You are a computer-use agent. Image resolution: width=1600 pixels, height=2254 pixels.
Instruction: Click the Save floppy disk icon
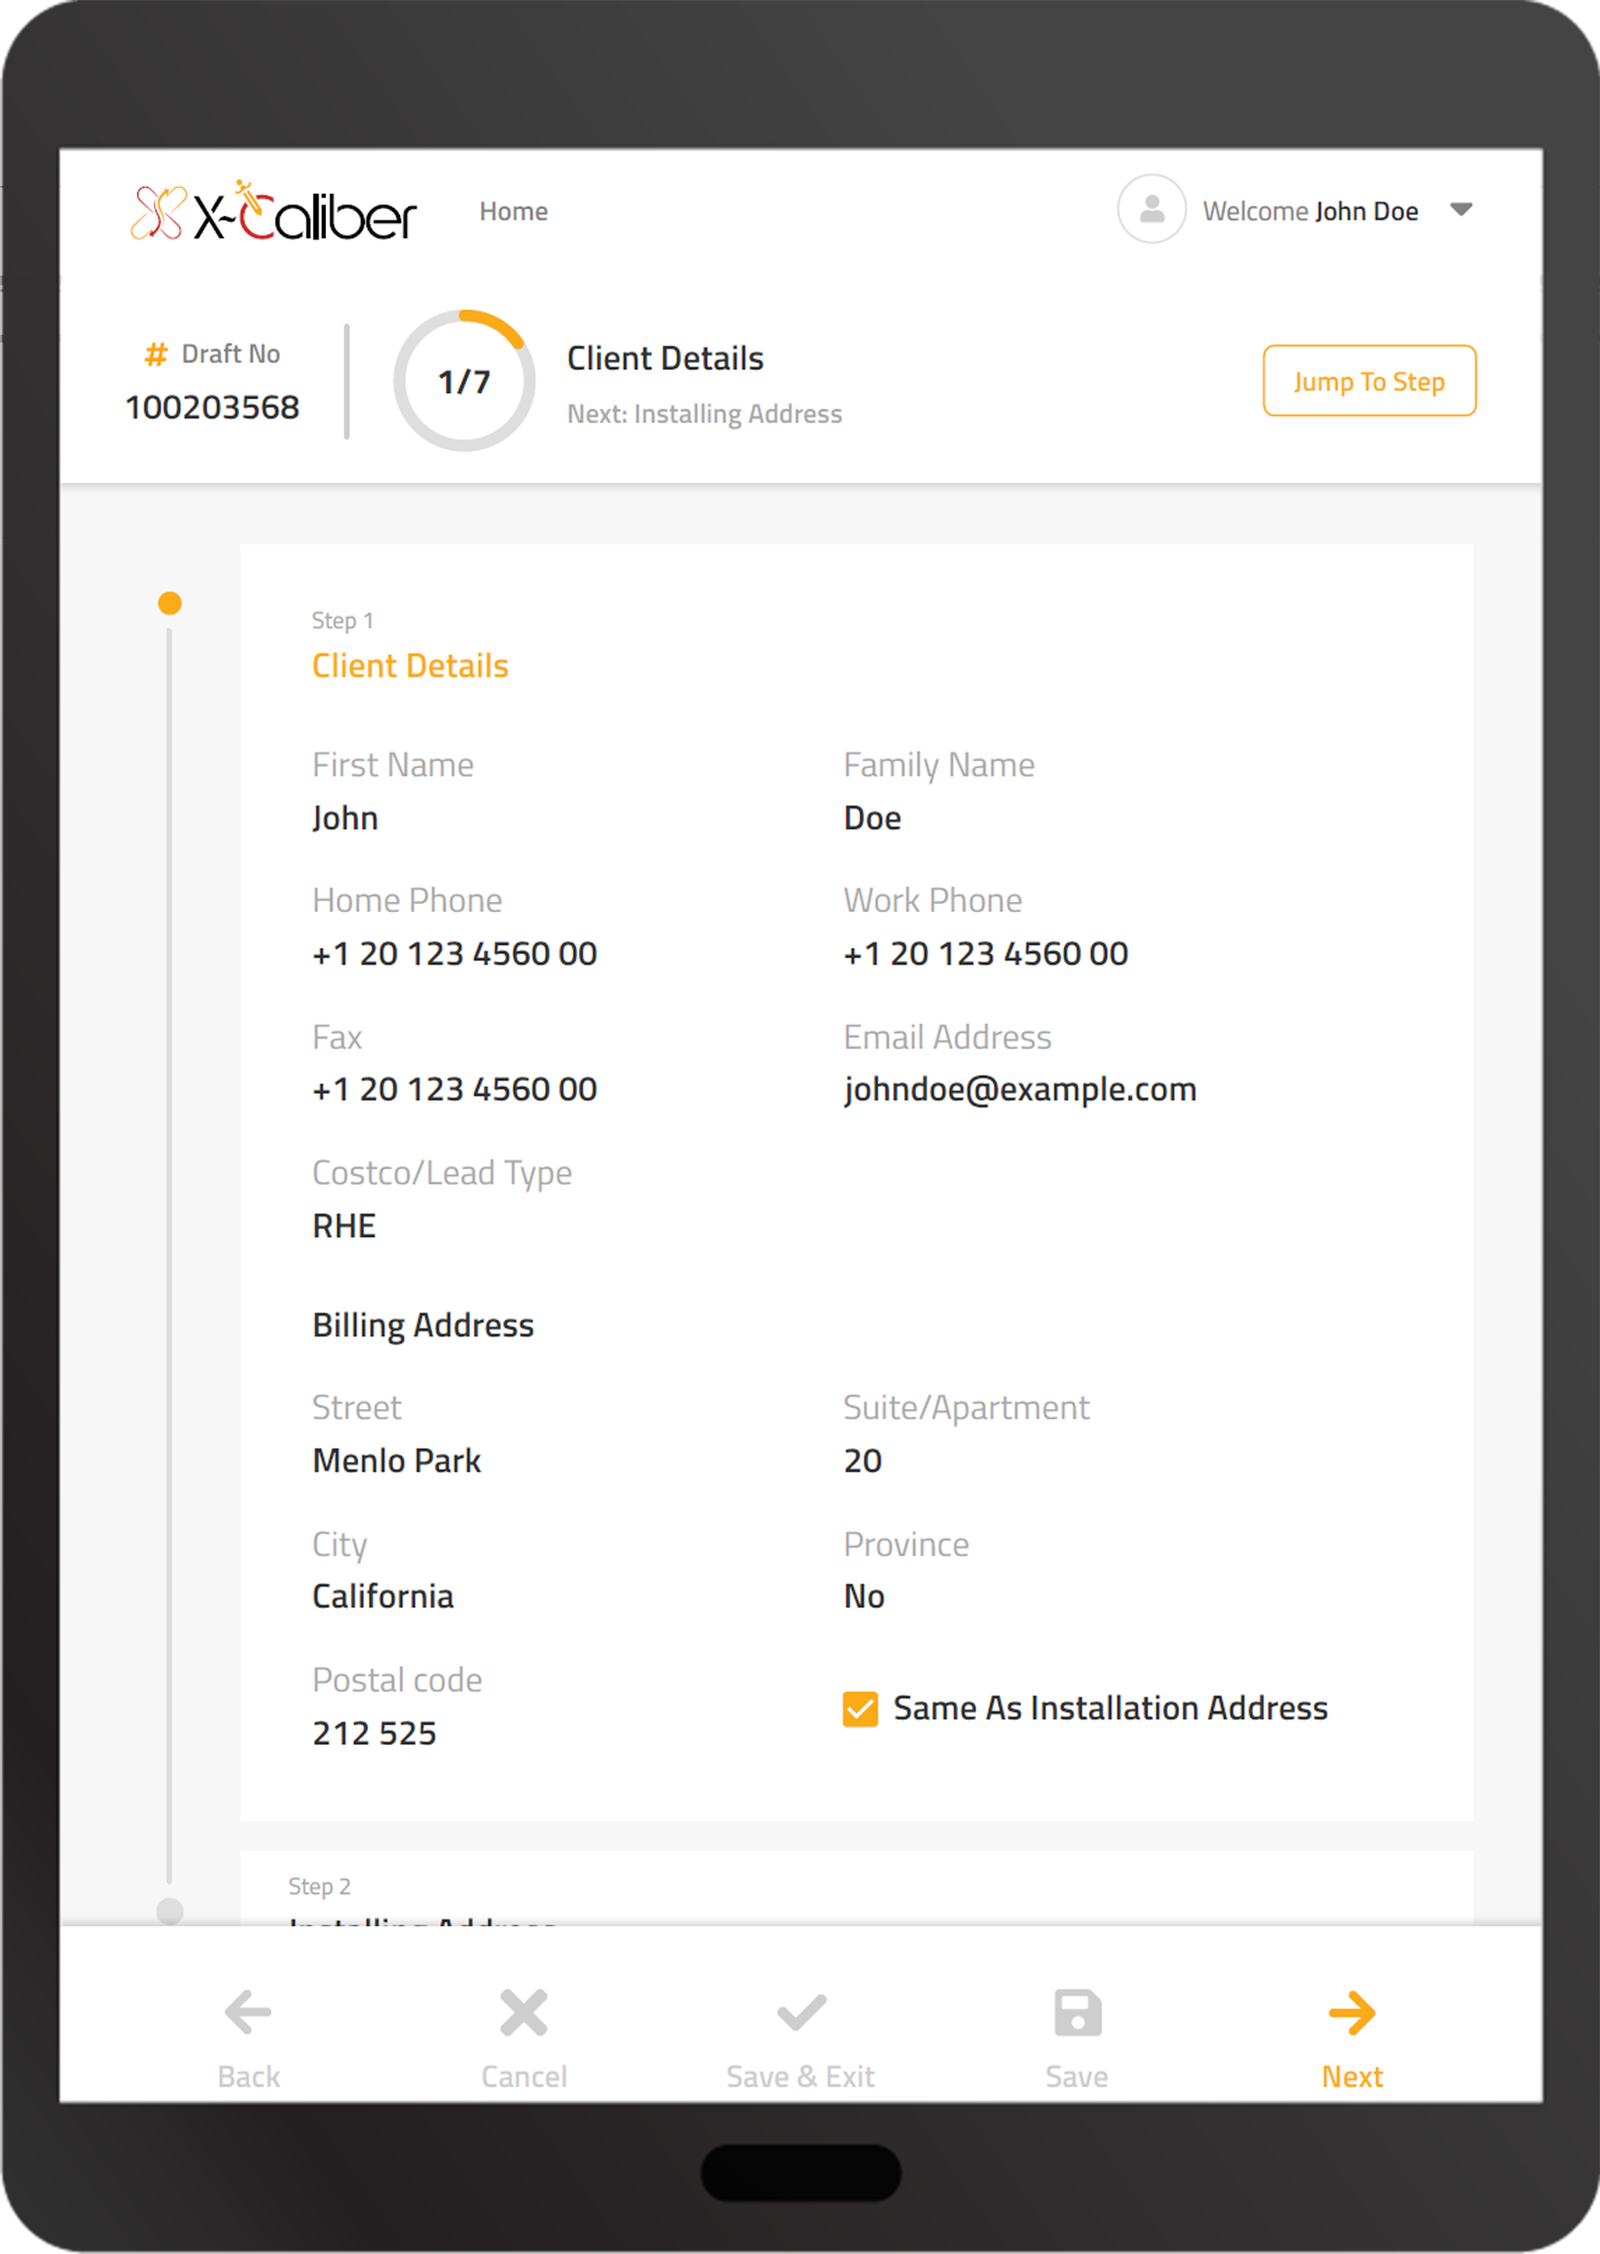pyautogui.click(x=1077, y=2012)
